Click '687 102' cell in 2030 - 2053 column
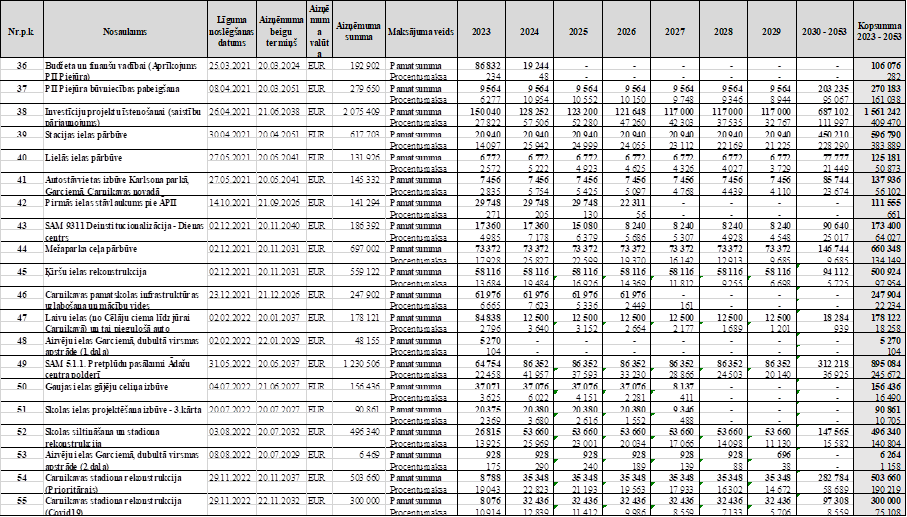Image resolution: width=907 pixels, height=517 pixels. pos(824,112)
